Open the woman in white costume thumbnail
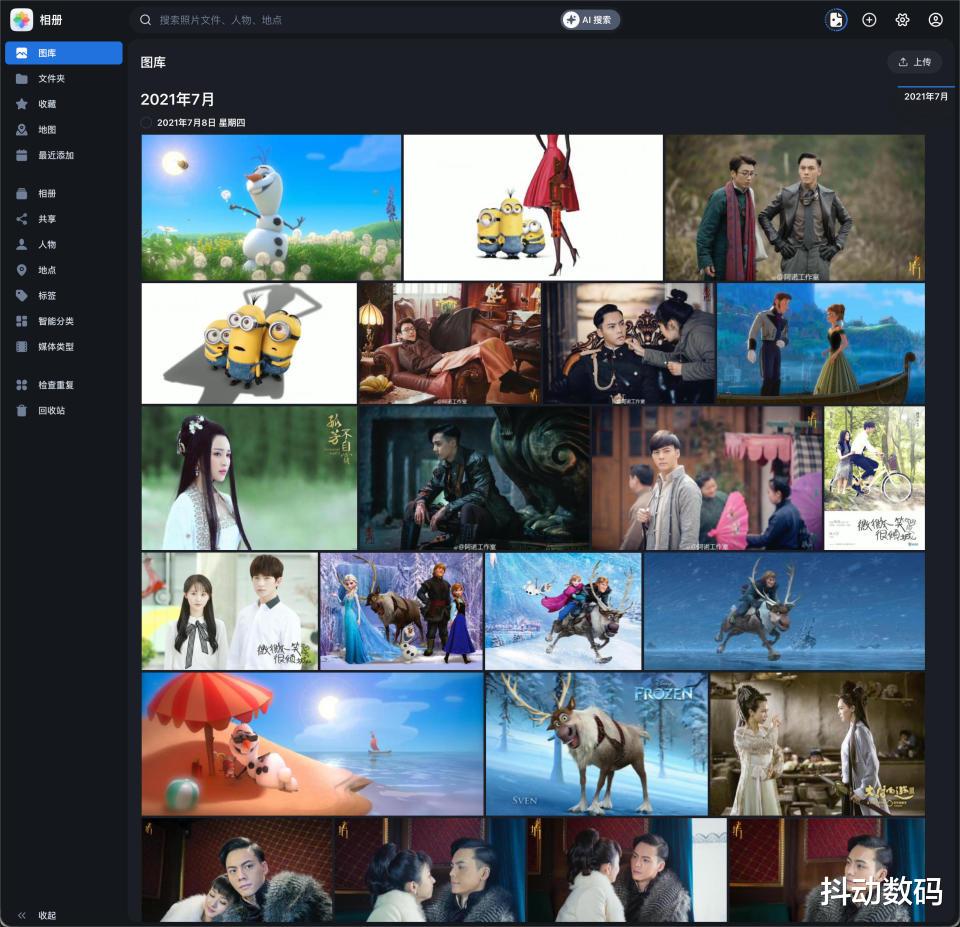This screenshot has height=927, width=960. coord(249,478)
